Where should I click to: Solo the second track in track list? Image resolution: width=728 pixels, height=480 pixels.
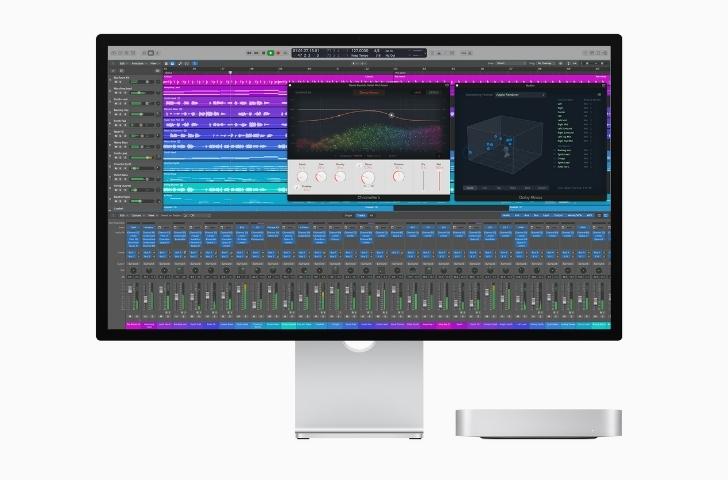tap(119, 94)
